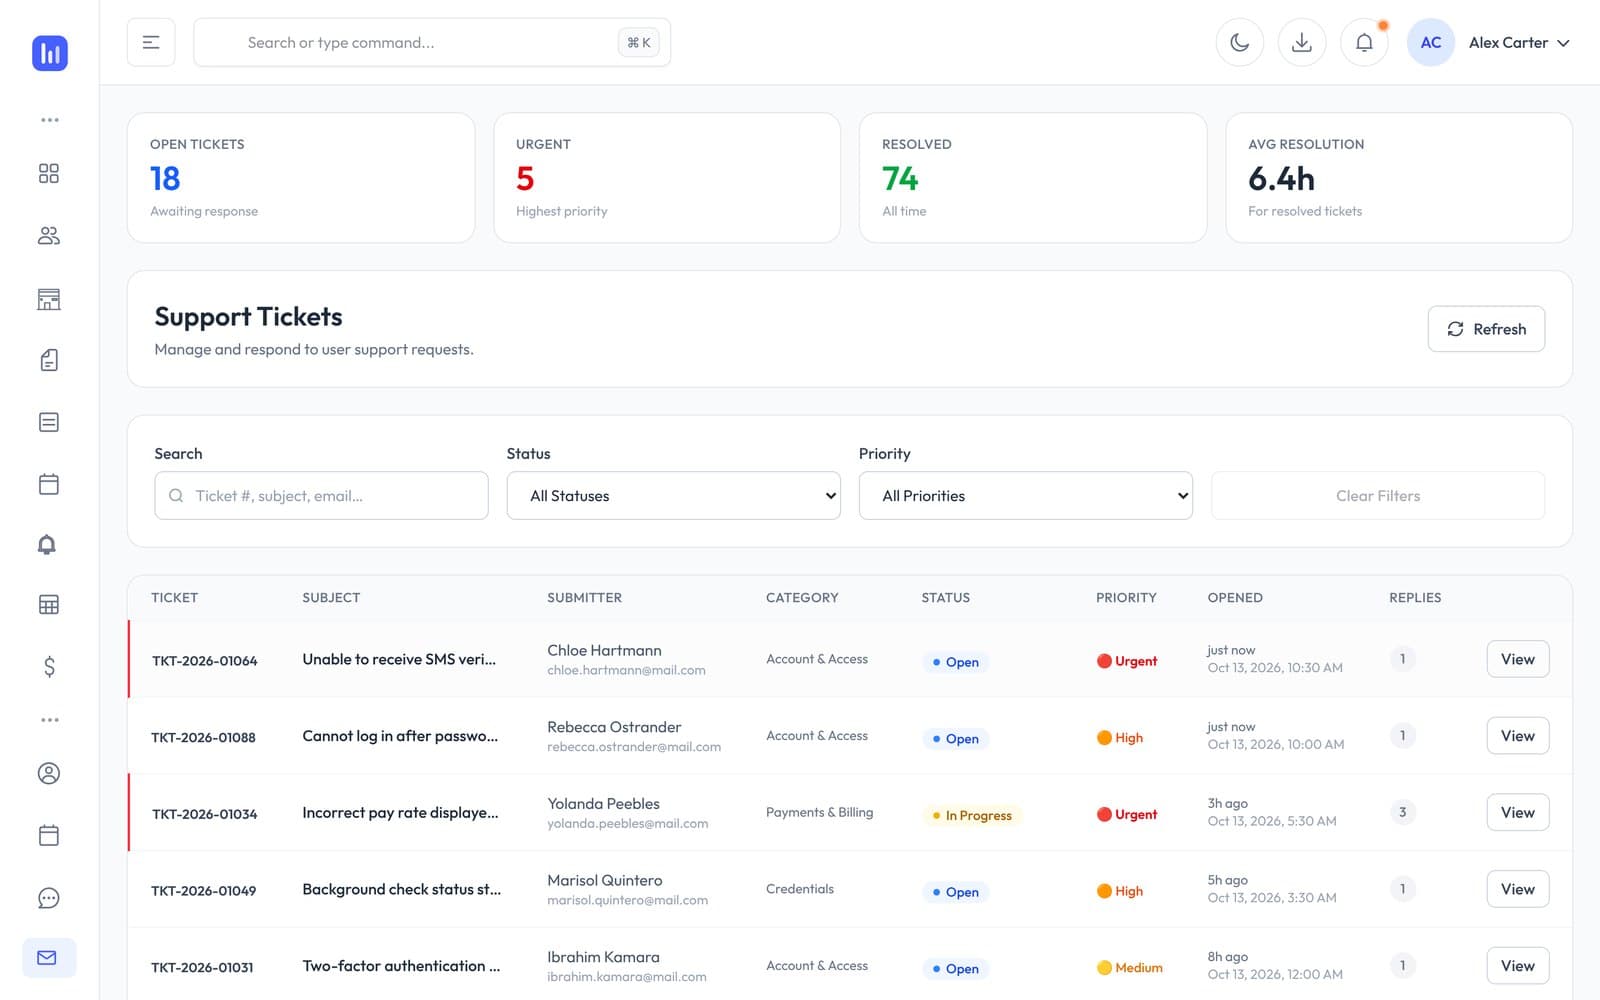Click Open status badge for Chloe Hartmann's ticket
The image size is (1600, 1000).
tap(955, 662)
